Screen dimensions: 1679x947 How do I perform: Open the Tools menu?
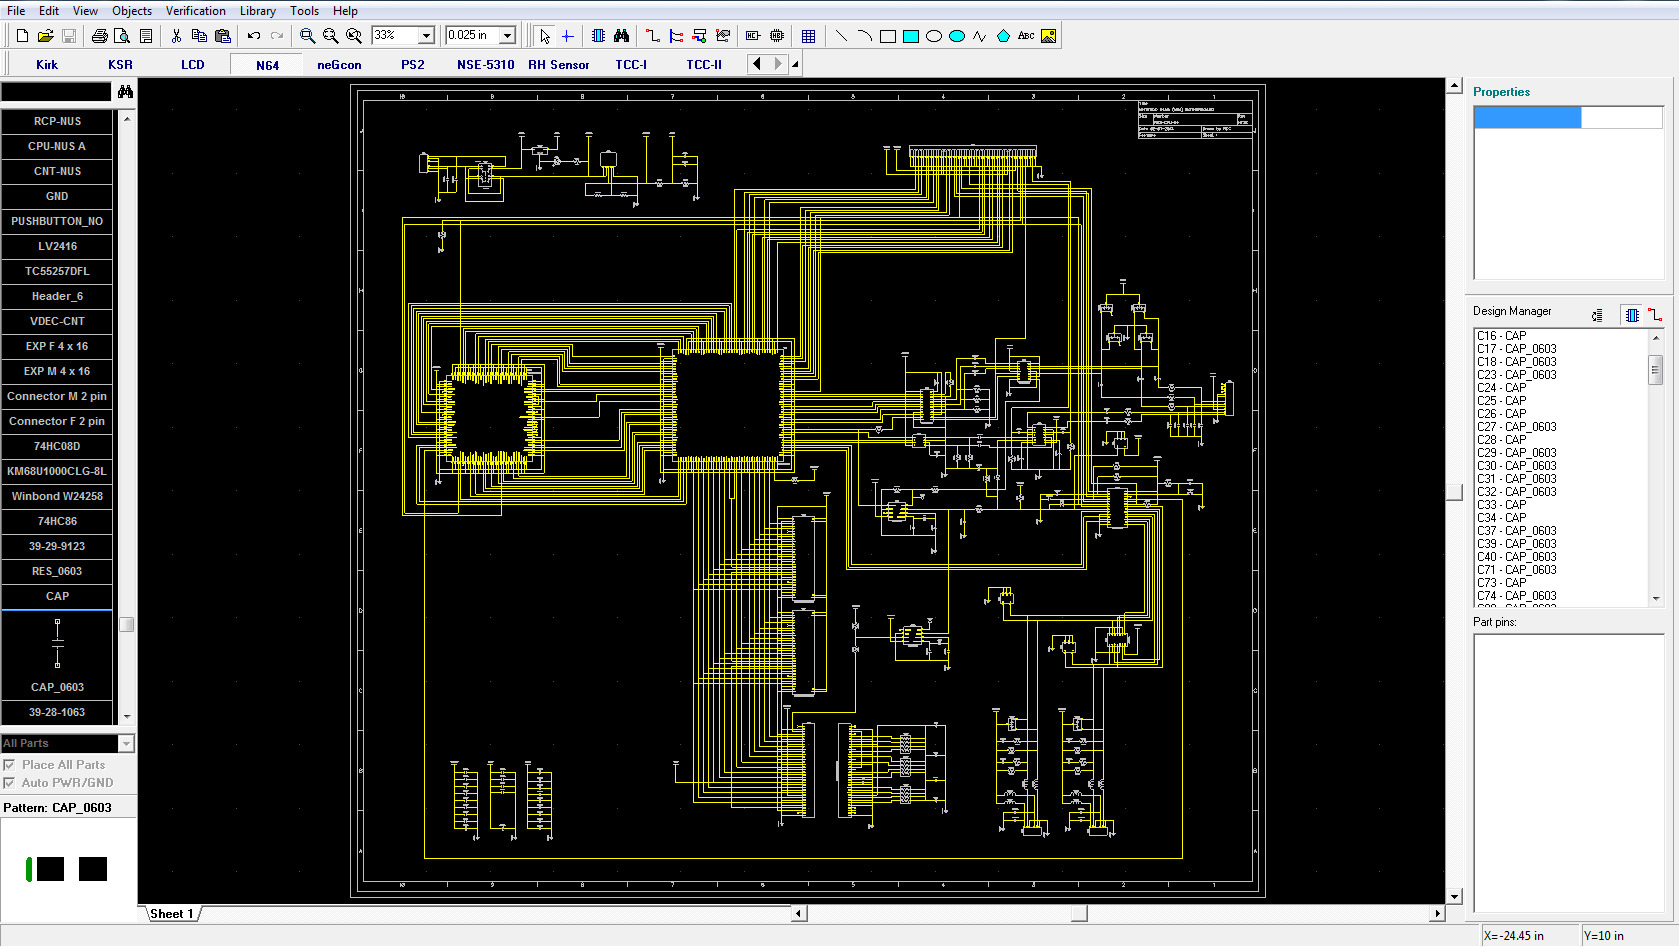pyautogui.click(x=305, y=11)
